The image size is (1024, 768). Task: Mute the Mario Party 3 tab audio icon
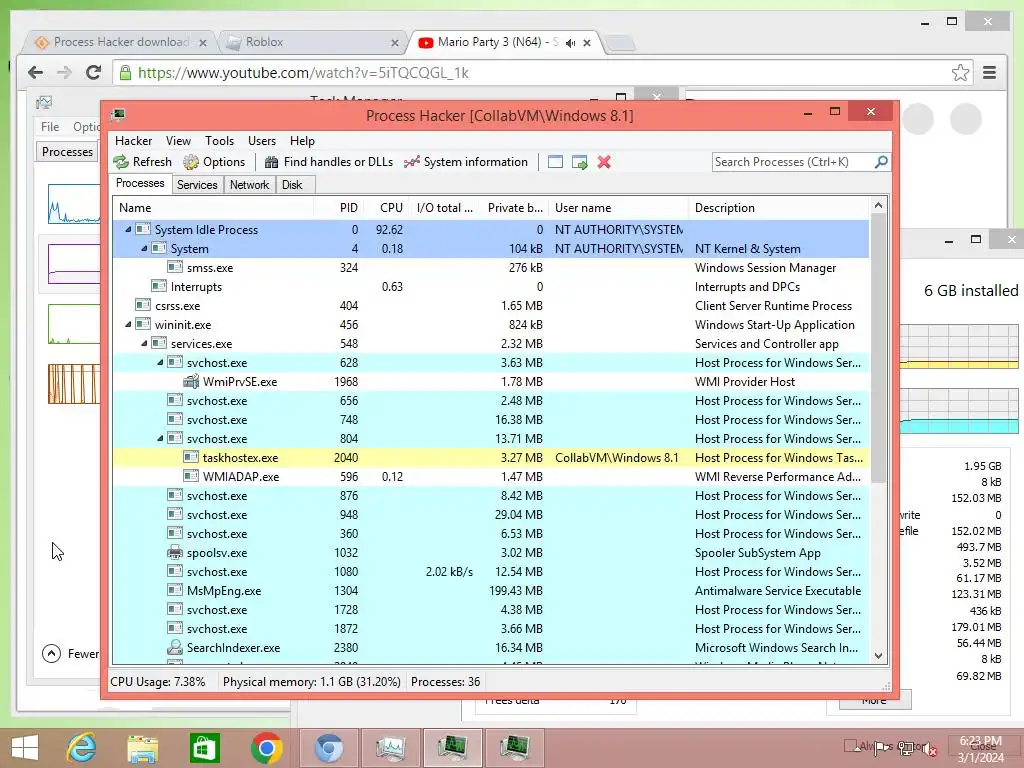tap(571, 42)
